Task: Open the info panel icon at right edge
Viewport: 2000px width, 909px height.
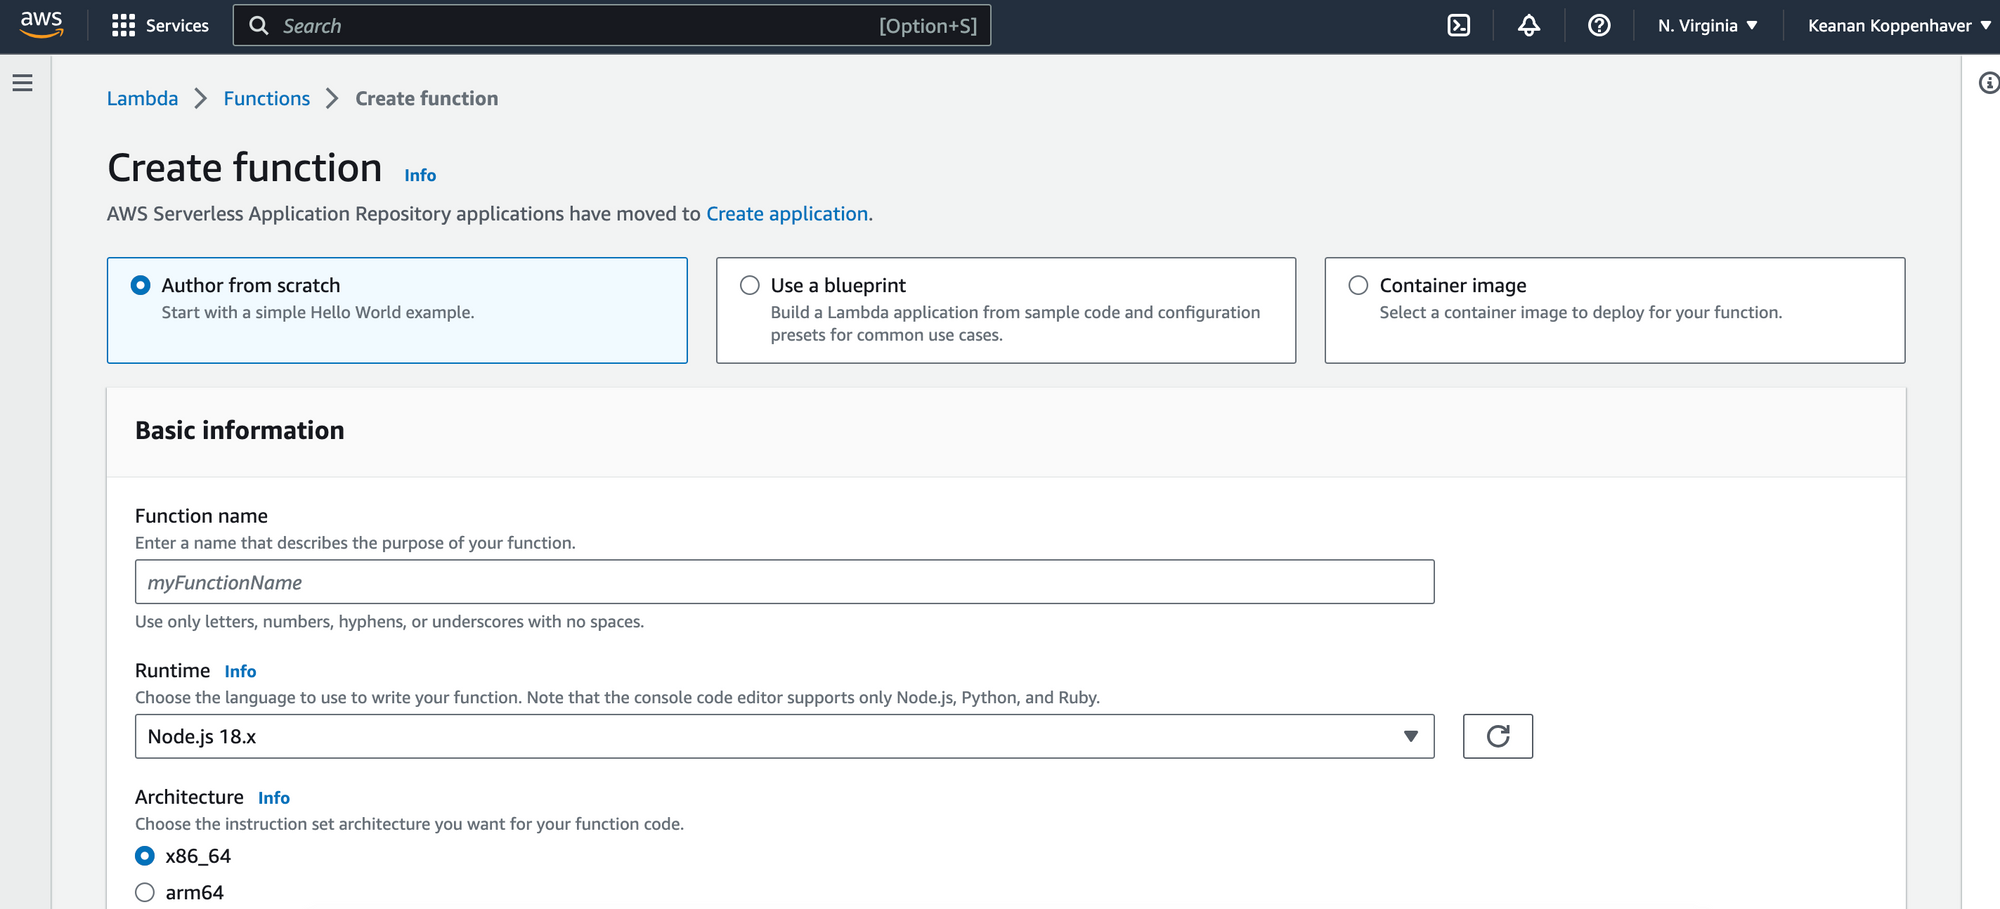Action: pyautogui.click(x=1989, y=83)
